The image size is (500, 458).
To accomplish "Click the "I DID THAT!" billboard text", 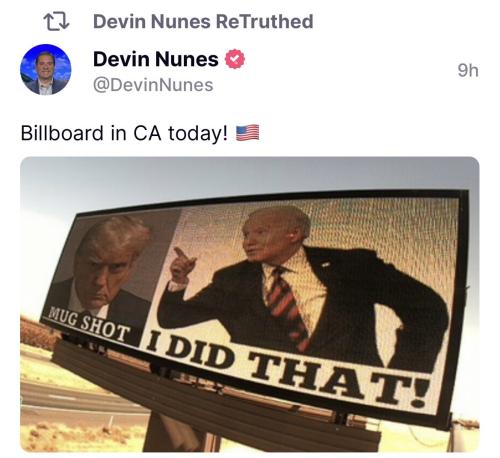I will (287, 368).
